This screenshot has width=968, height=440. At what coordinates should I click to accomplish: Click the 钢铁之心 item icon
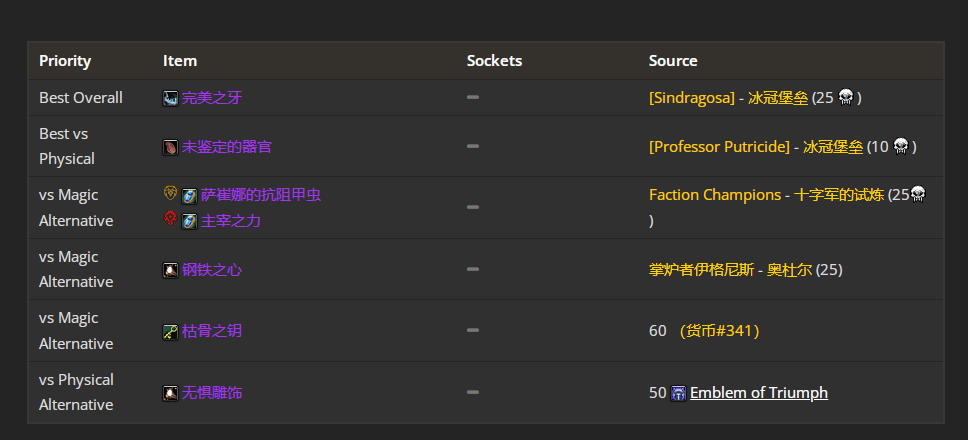coord(171,270)
